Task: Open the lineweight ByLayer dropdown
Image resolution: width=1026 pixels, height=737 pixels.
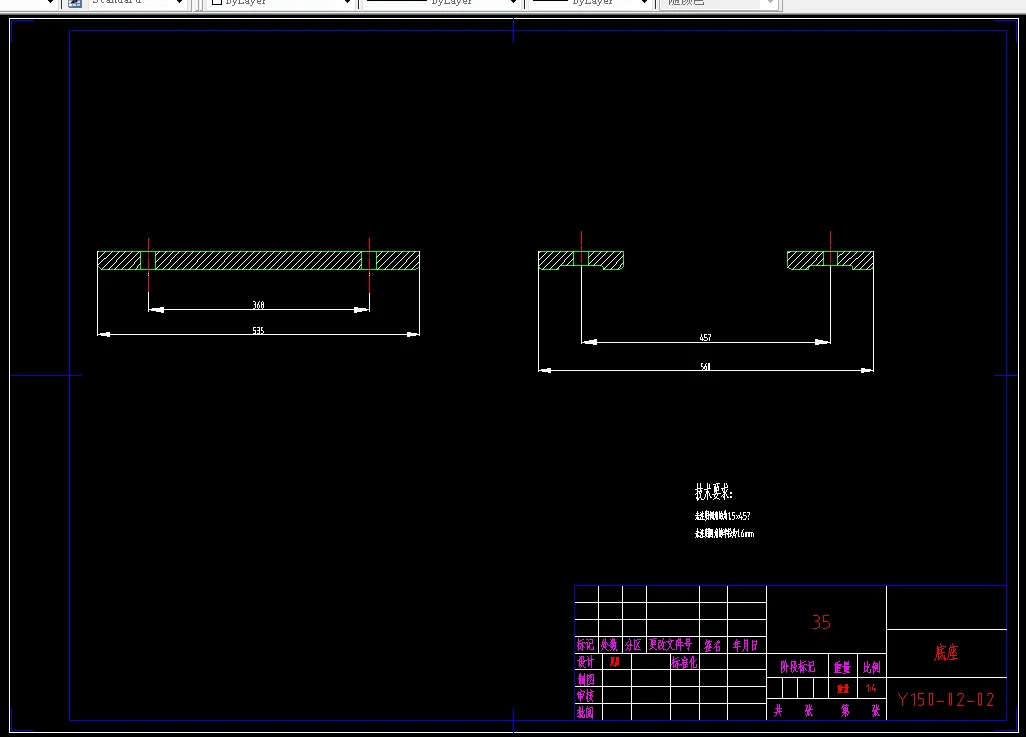Action: 591,3
